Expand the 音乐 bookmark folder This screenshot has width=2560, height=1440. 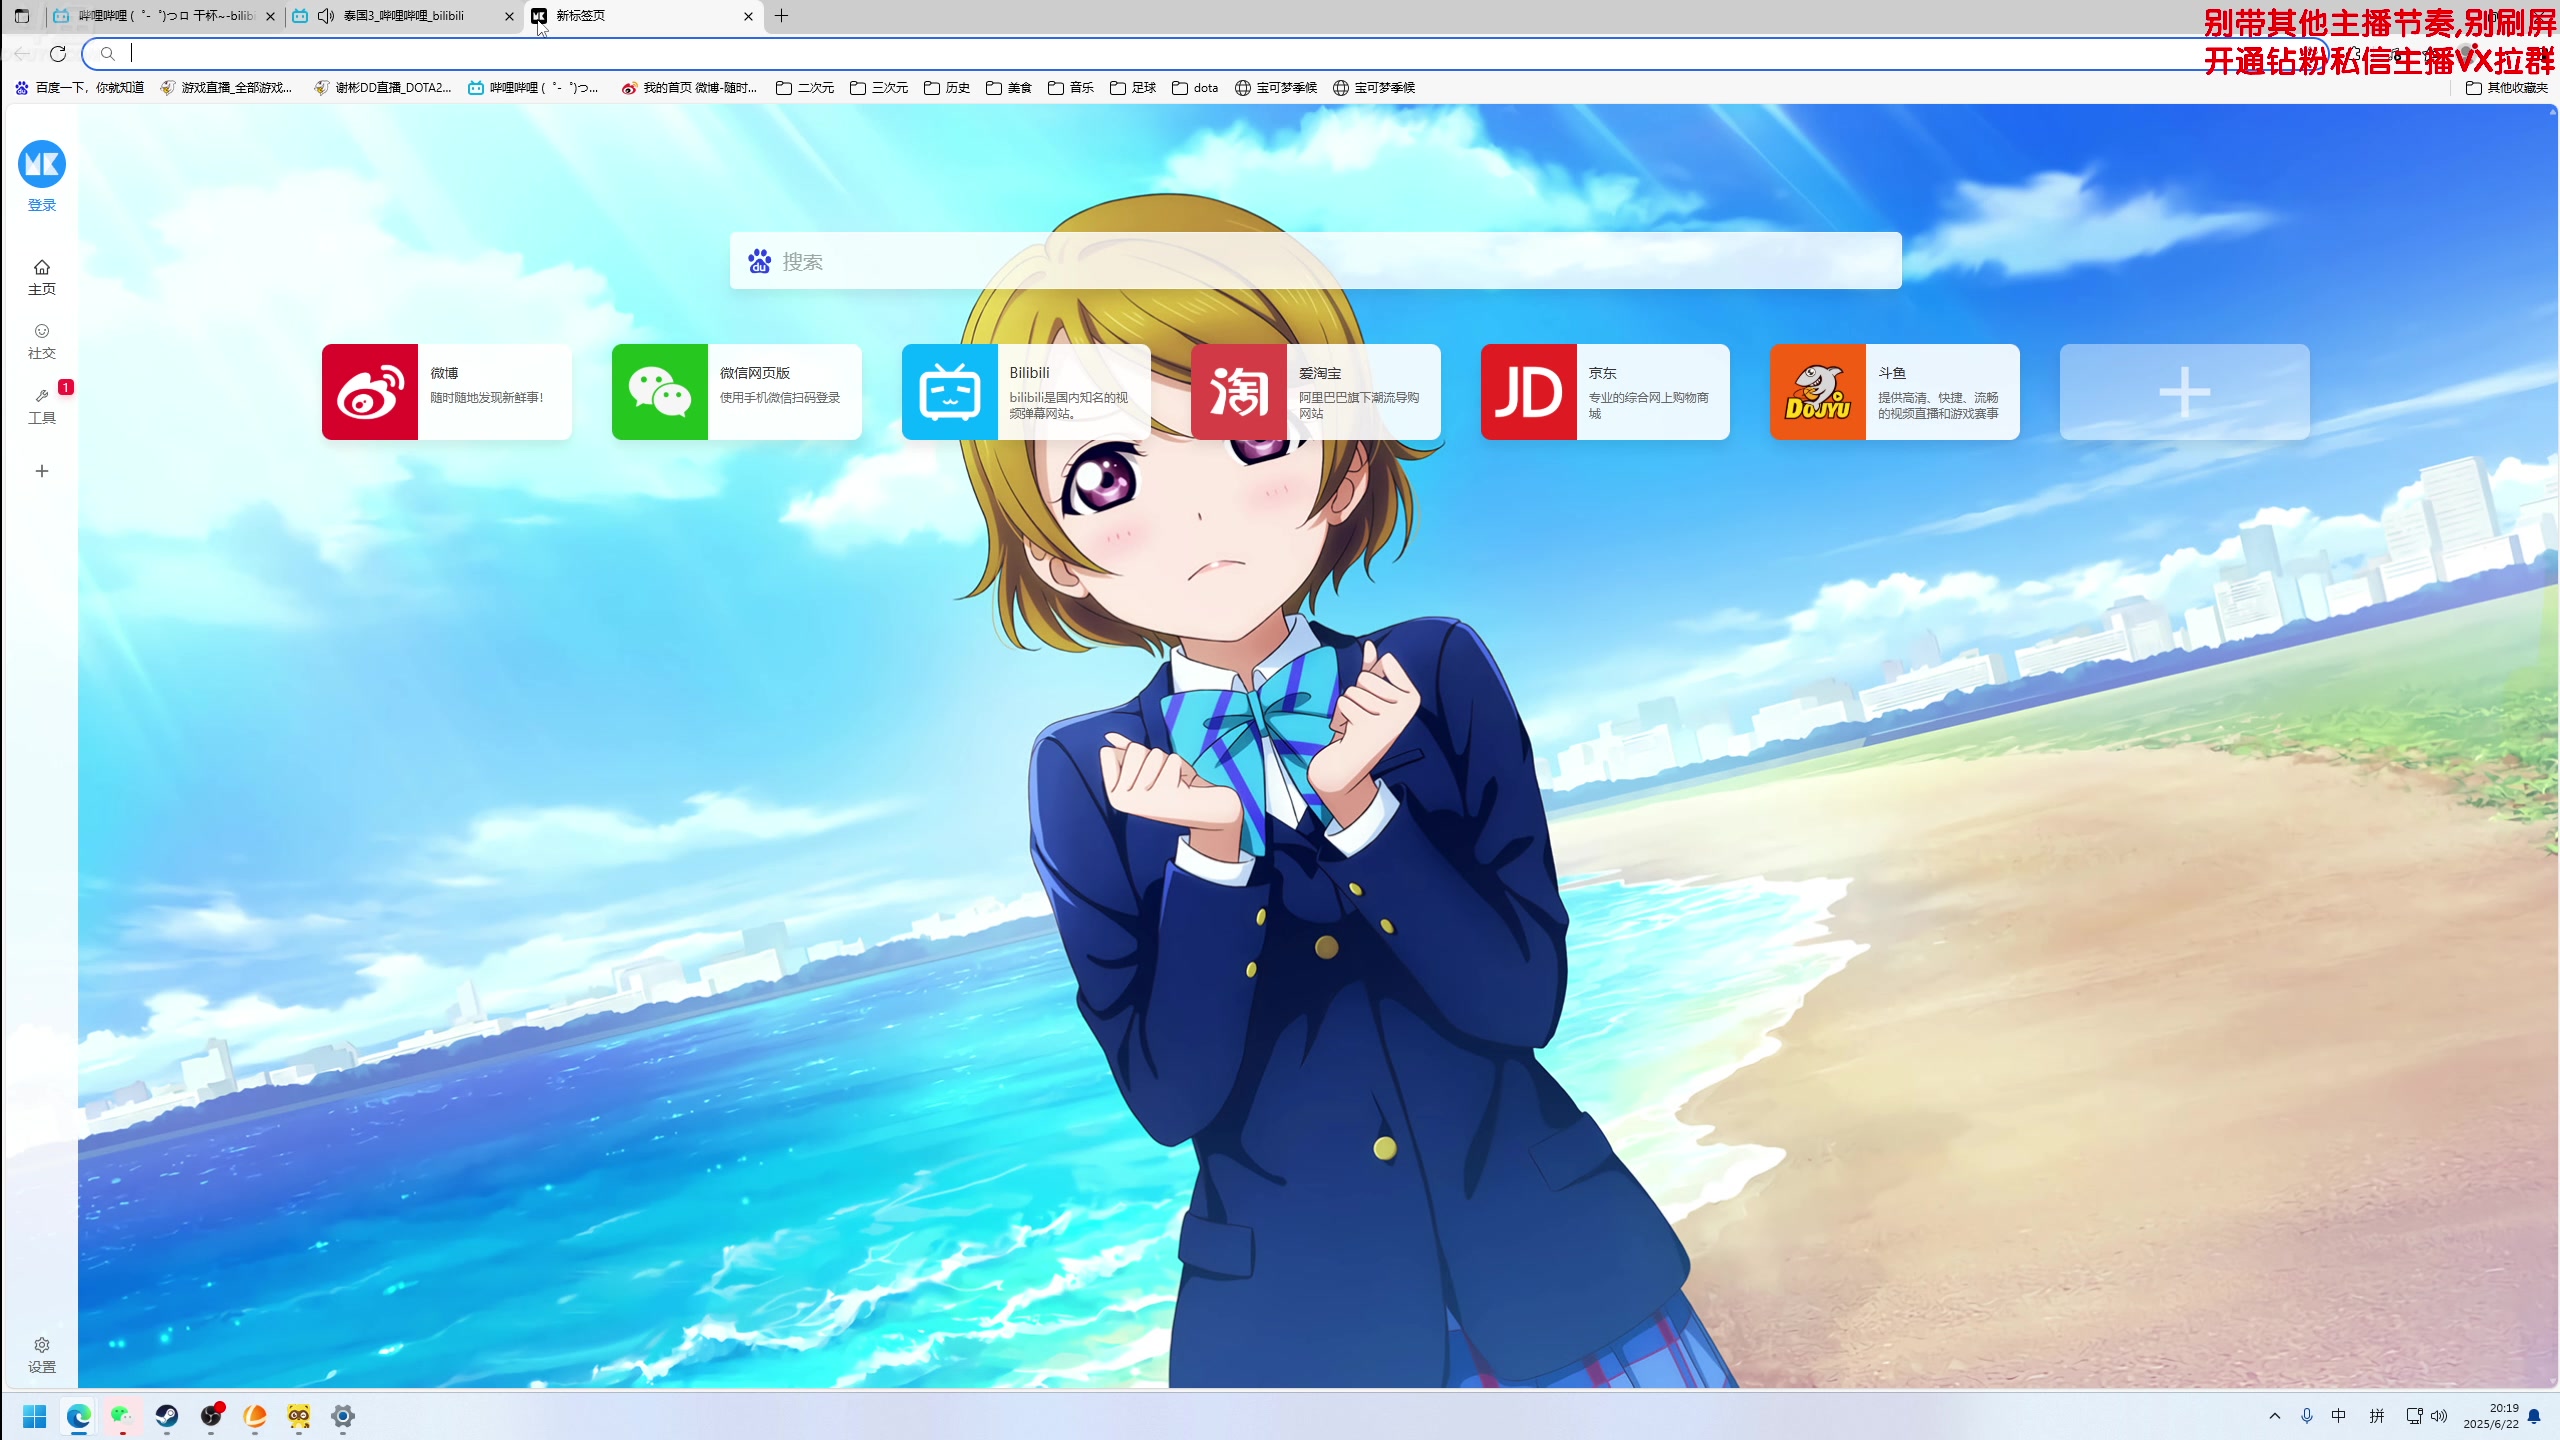pyautogui.click(x=1071, y=88)
